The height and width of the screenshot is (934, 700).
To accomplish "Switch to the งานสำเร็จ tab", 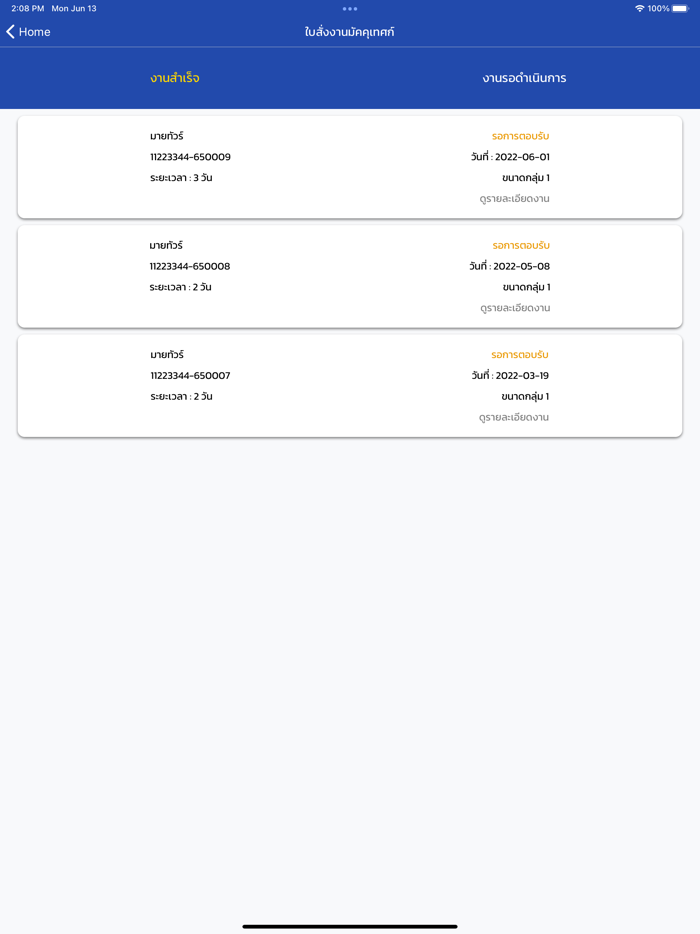I will coord(174,76).
